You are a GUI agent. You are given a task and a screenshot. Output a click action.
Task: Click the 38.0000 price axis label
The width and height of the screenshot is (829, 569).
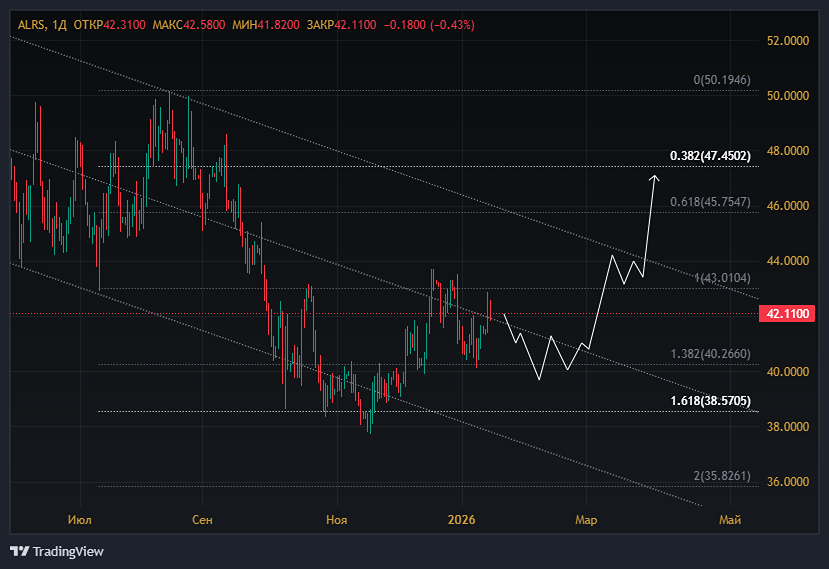pyautogui.click(x=788, y=427)
